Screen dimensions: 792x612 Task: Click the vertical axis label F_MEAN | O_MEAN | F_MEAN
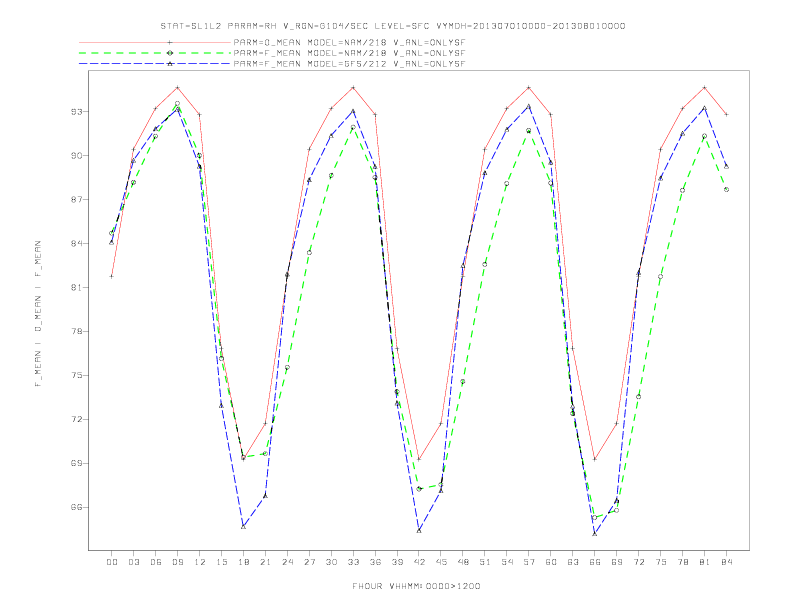coord(38,314)
